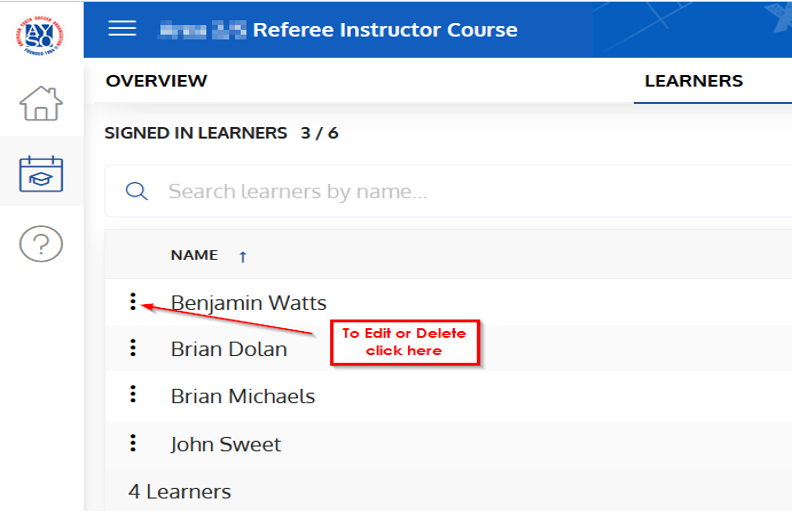Open options menu for John Sweet
This screenshot has height=512, width=792.
tap(133, 443)
